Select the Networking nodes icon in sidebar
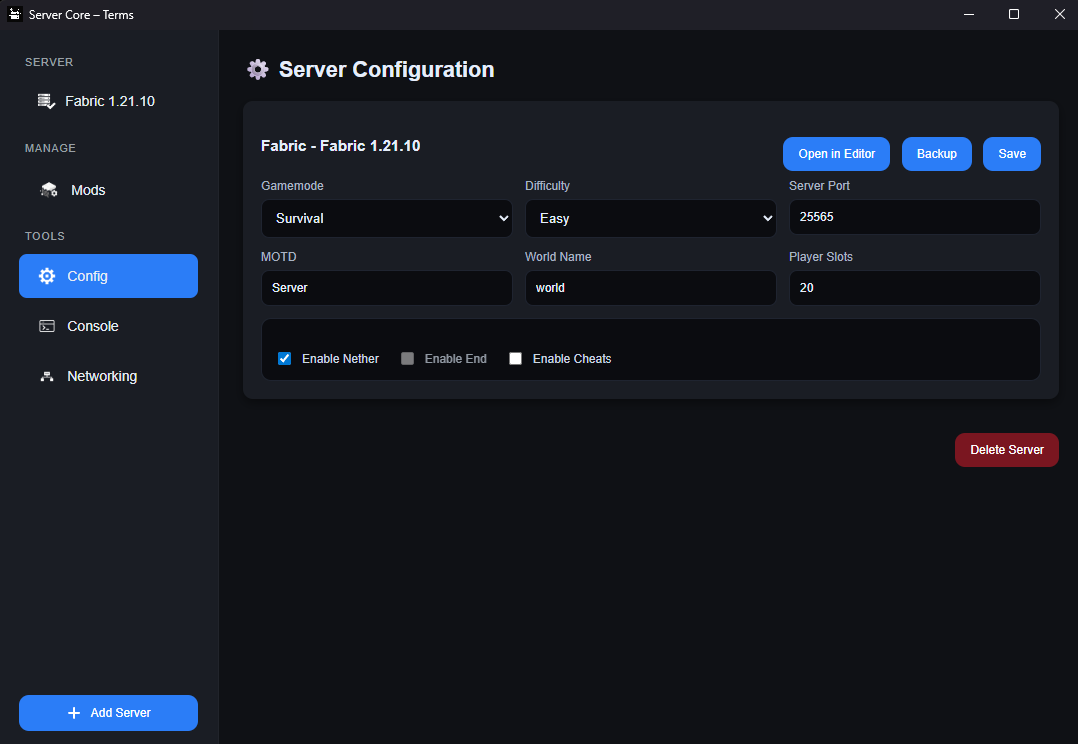 [x=46, y=376]
